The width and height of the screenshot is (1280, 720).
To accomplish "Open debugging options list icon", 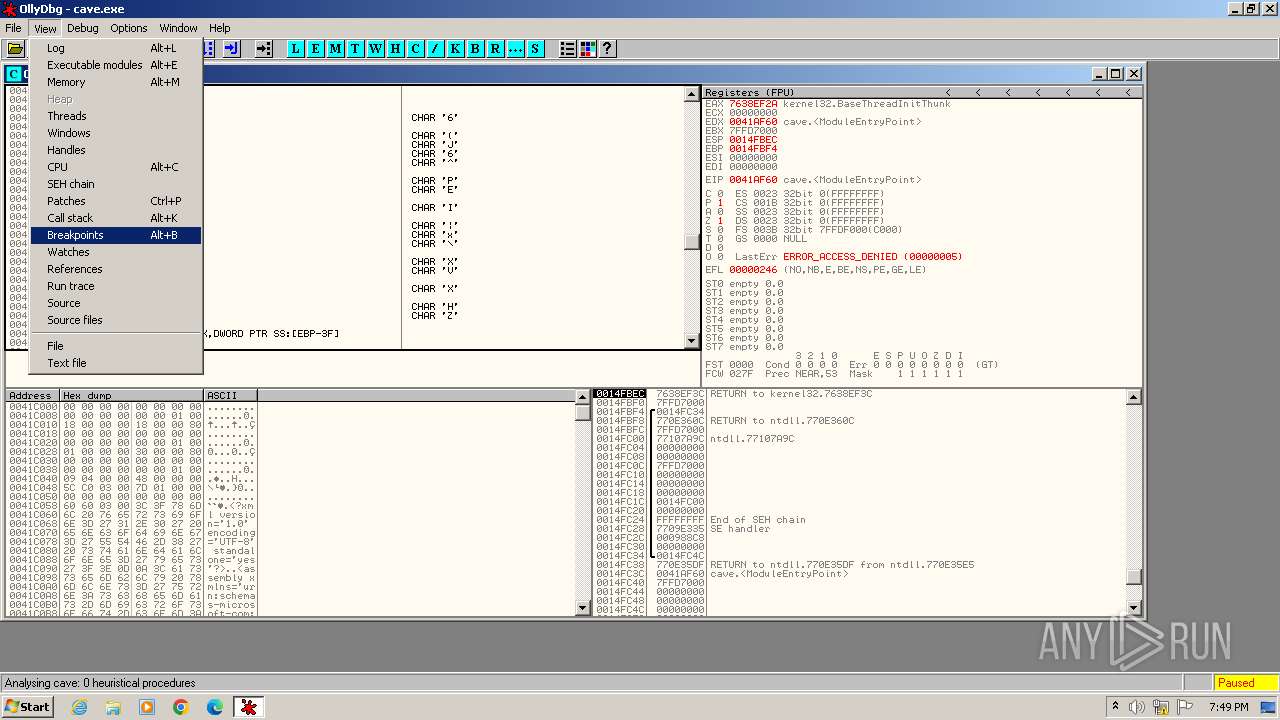I will pos(568,48).
